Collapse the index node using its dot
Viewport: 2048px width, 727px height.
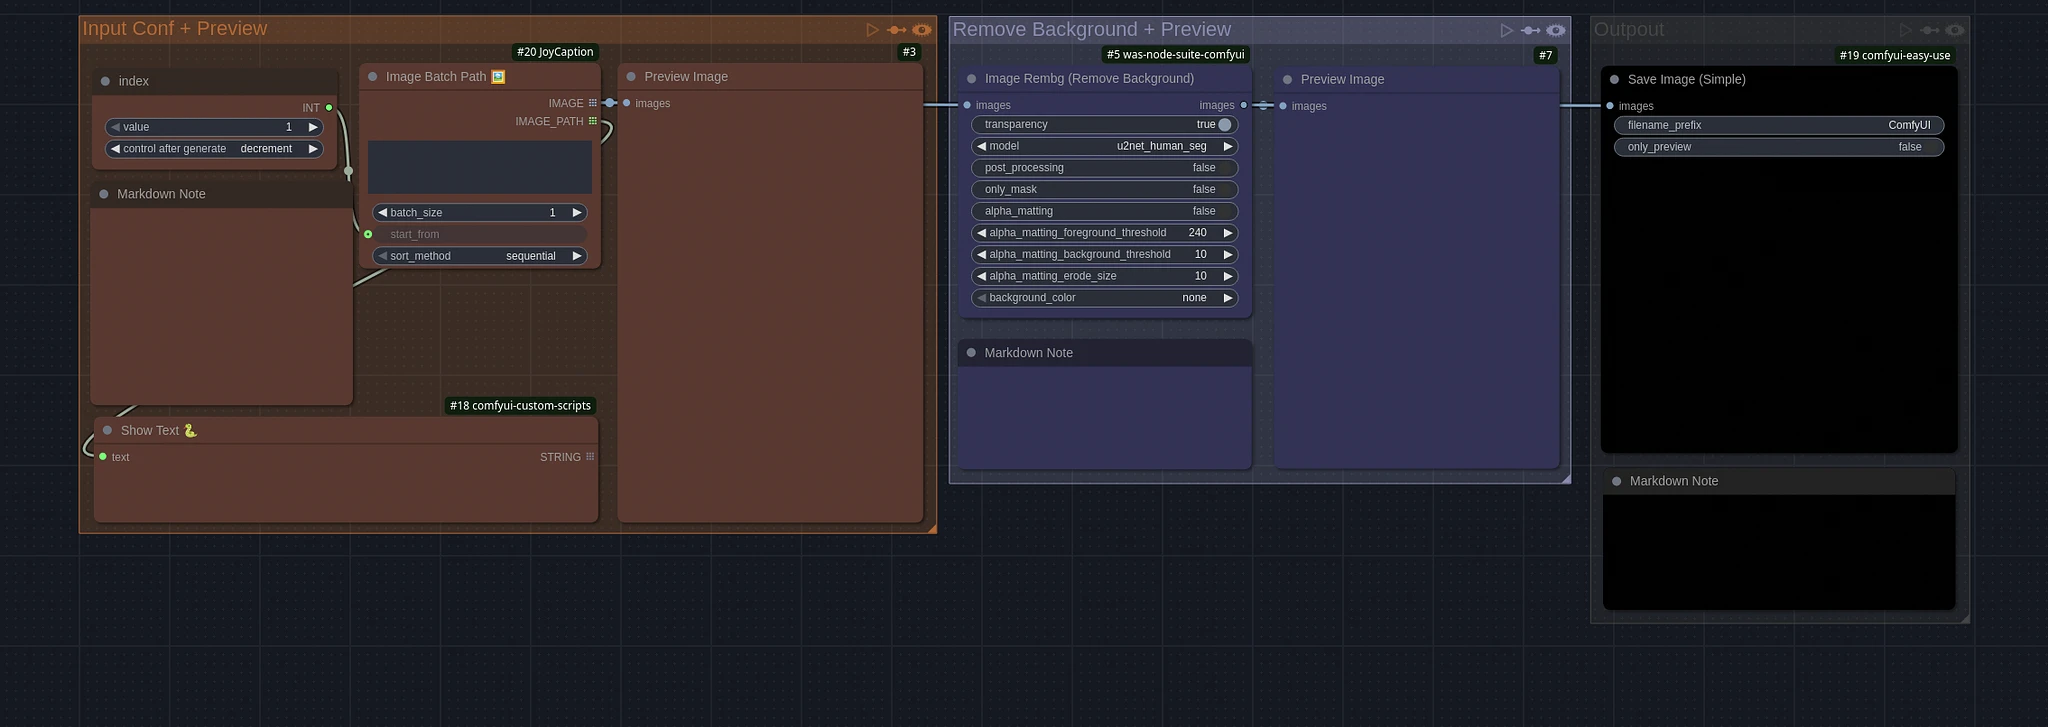tap(105, 82)
